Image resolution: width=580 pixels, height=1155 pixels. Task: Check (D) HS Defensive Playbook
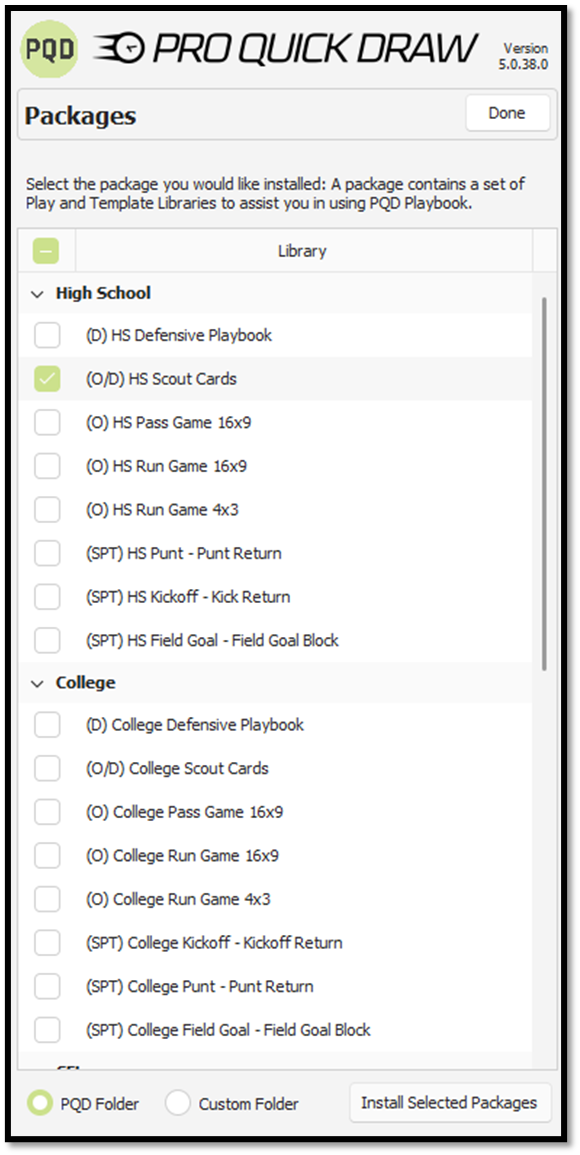(x=47, y=336)
